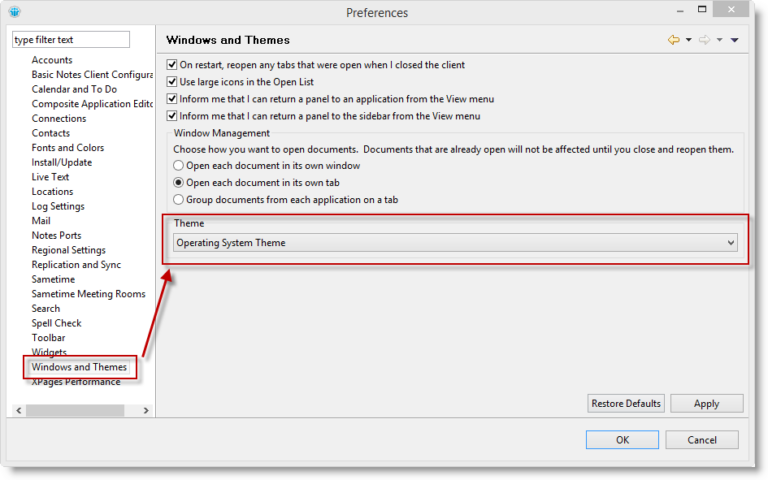Open Sametime Meeting Rooms preferences
The width and height of the screenshot is (768, 480).
pos(89,294)
